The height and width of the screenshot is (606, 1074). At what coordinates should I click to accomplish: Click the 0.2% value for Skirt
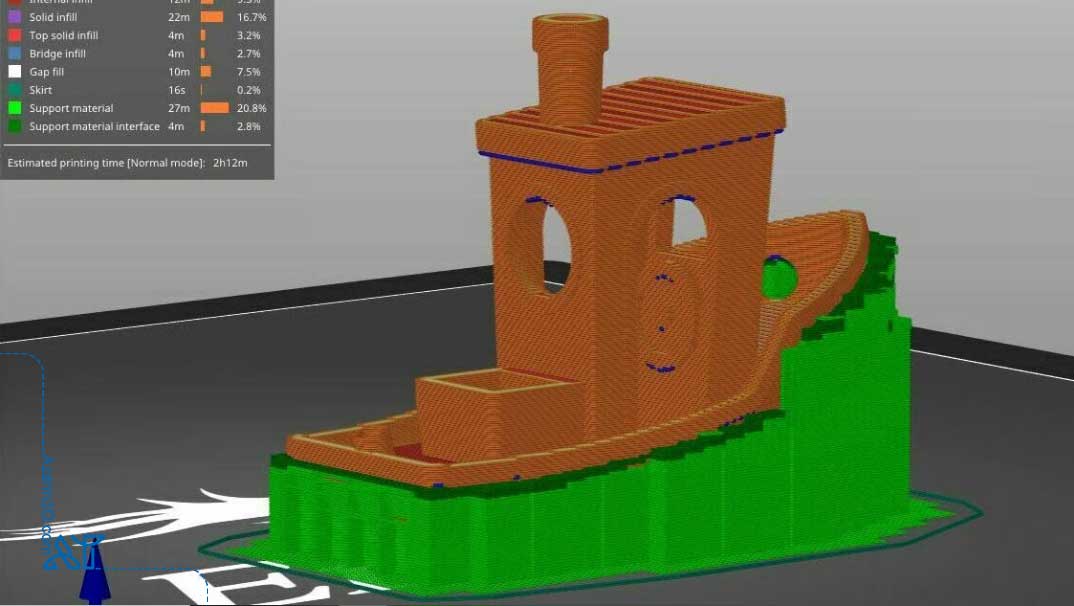click(x=249, y=90)
